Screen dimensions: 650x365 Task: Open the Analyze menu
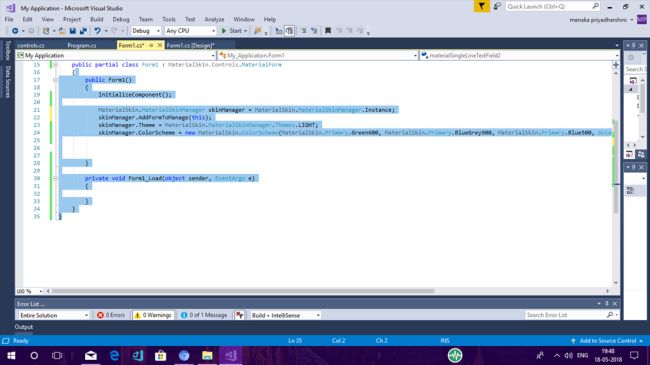click(214, 19)
